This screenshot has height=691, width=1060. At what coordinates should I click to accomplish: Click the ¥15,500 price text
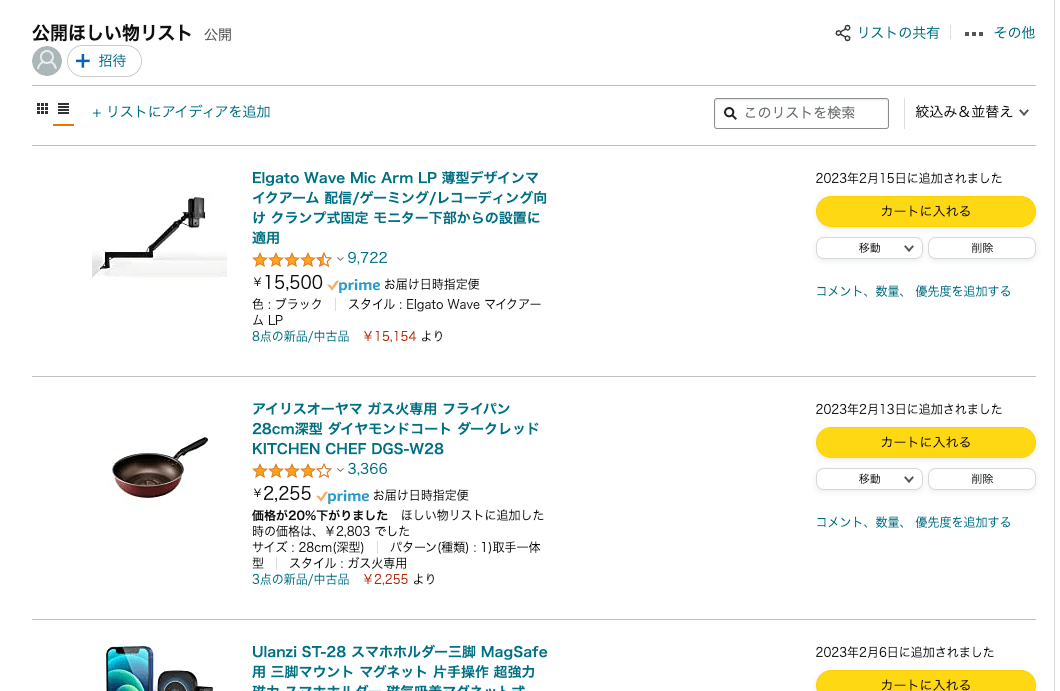click(288, 283)
